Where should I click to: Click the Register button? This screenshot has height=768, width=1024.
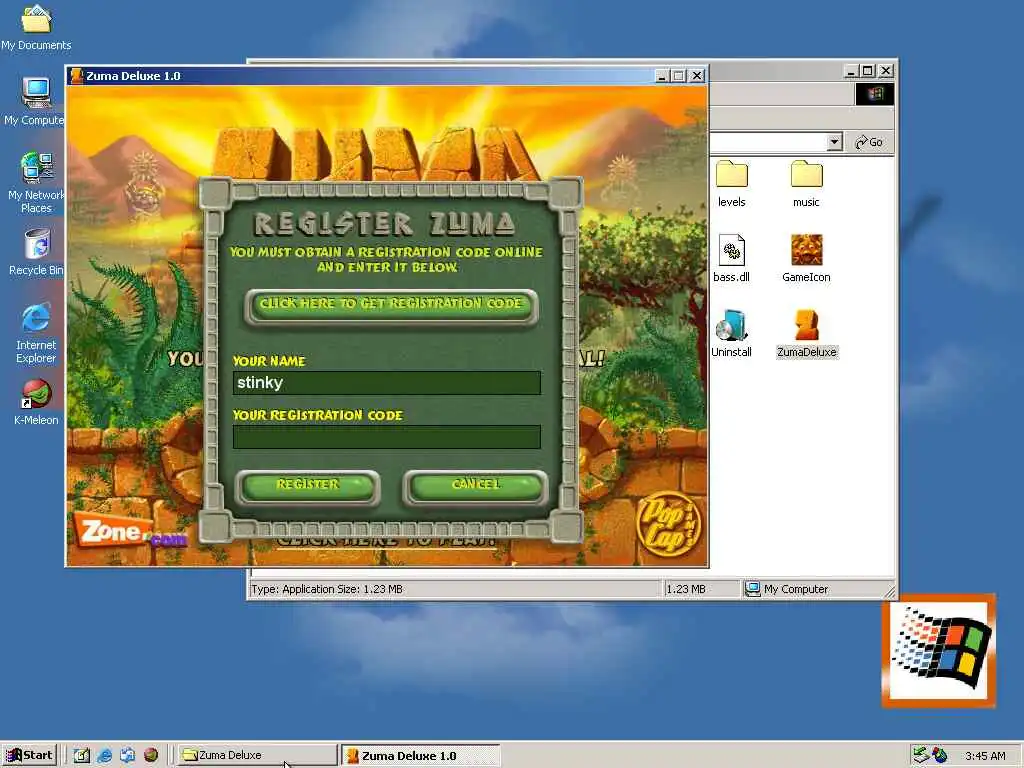(x=308, y=486)
